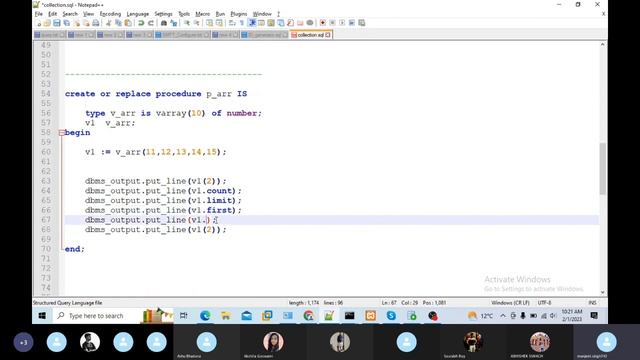Click the UTF-8 encoding in status bar

coord(544,303)
